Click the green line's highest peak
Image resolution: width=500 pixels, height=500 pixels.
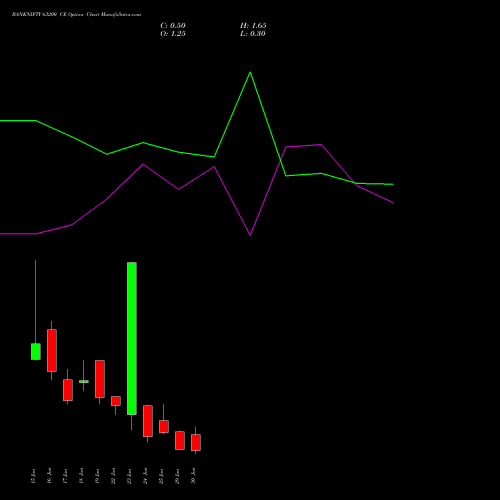tap(250, 72)
